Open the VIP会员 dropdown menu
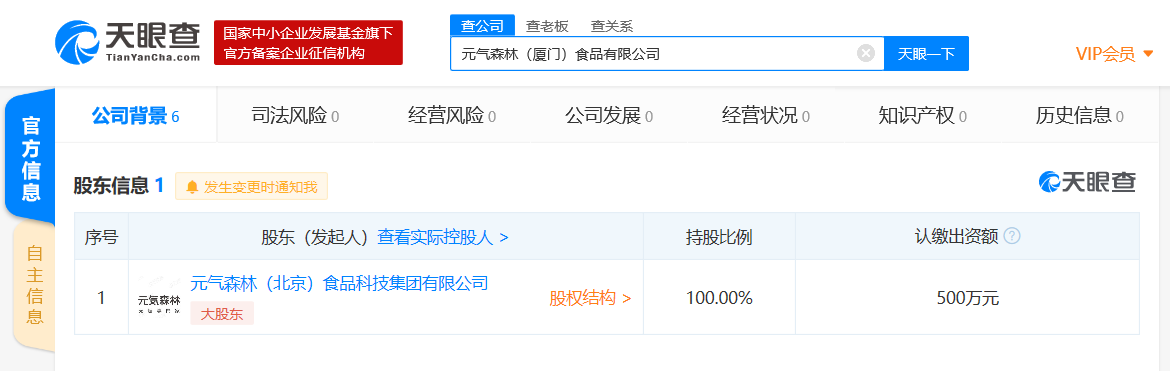 click(1114, 54)
